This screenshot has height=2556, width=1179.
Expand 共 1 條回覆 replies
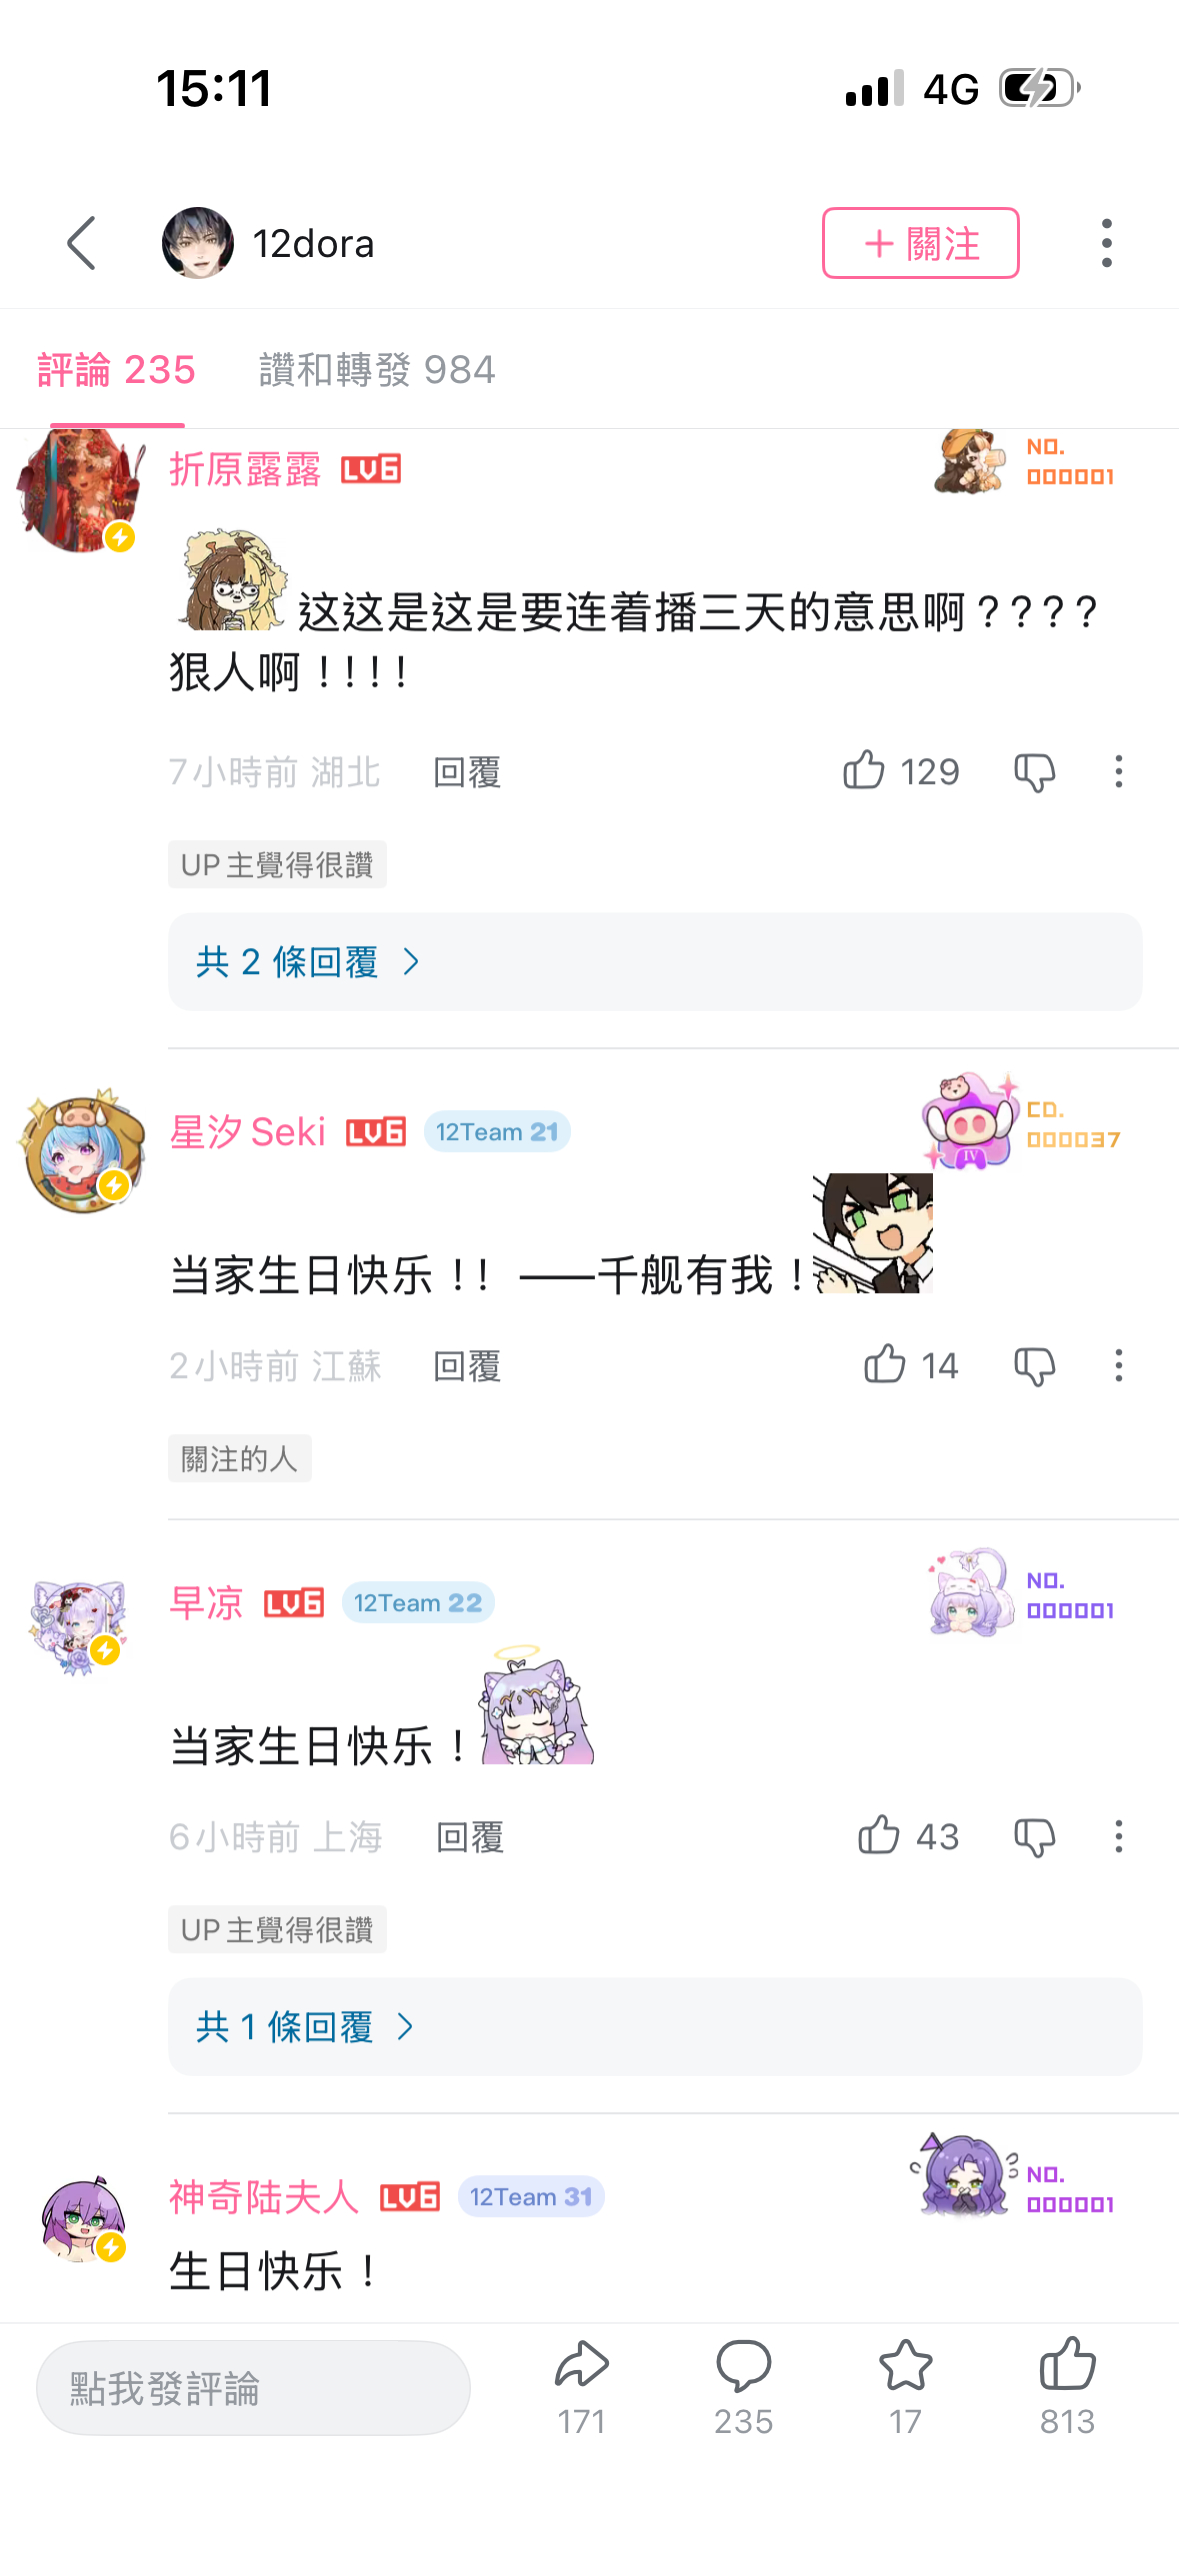pyautogui.click(x=655, y=2026)
